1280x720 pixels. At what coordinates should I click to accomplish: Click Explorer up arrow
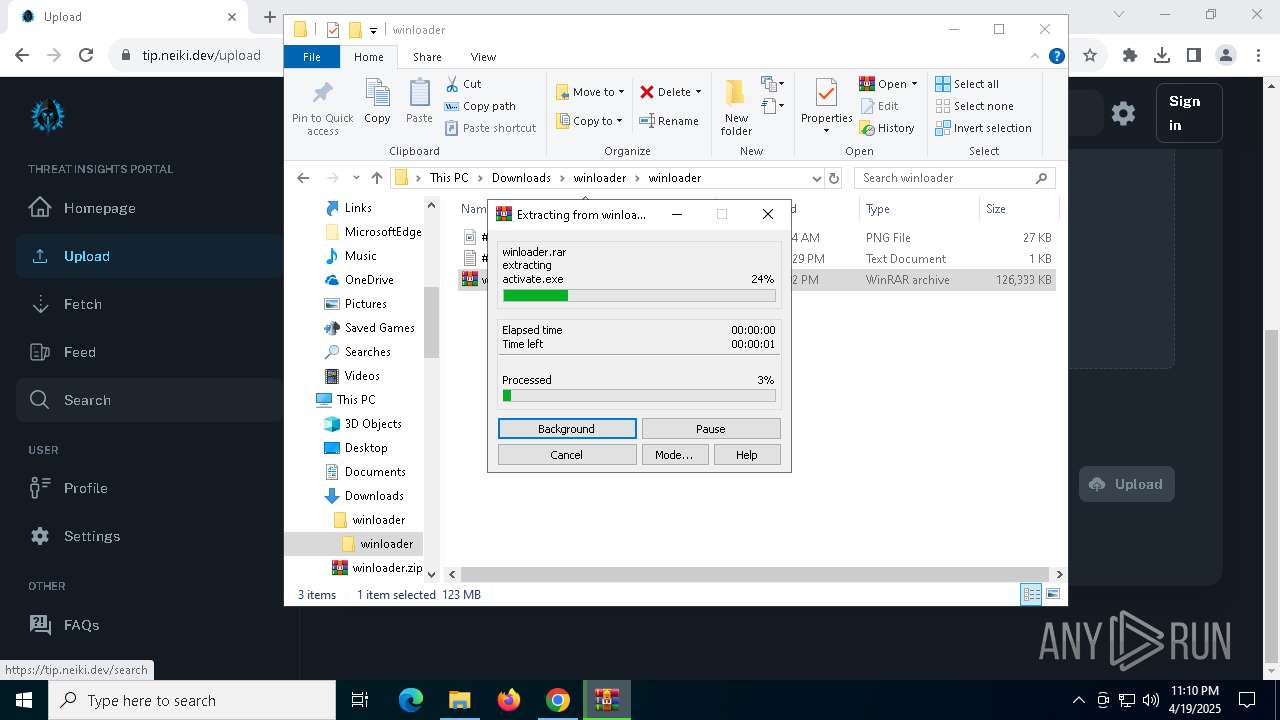coord(376,178)
